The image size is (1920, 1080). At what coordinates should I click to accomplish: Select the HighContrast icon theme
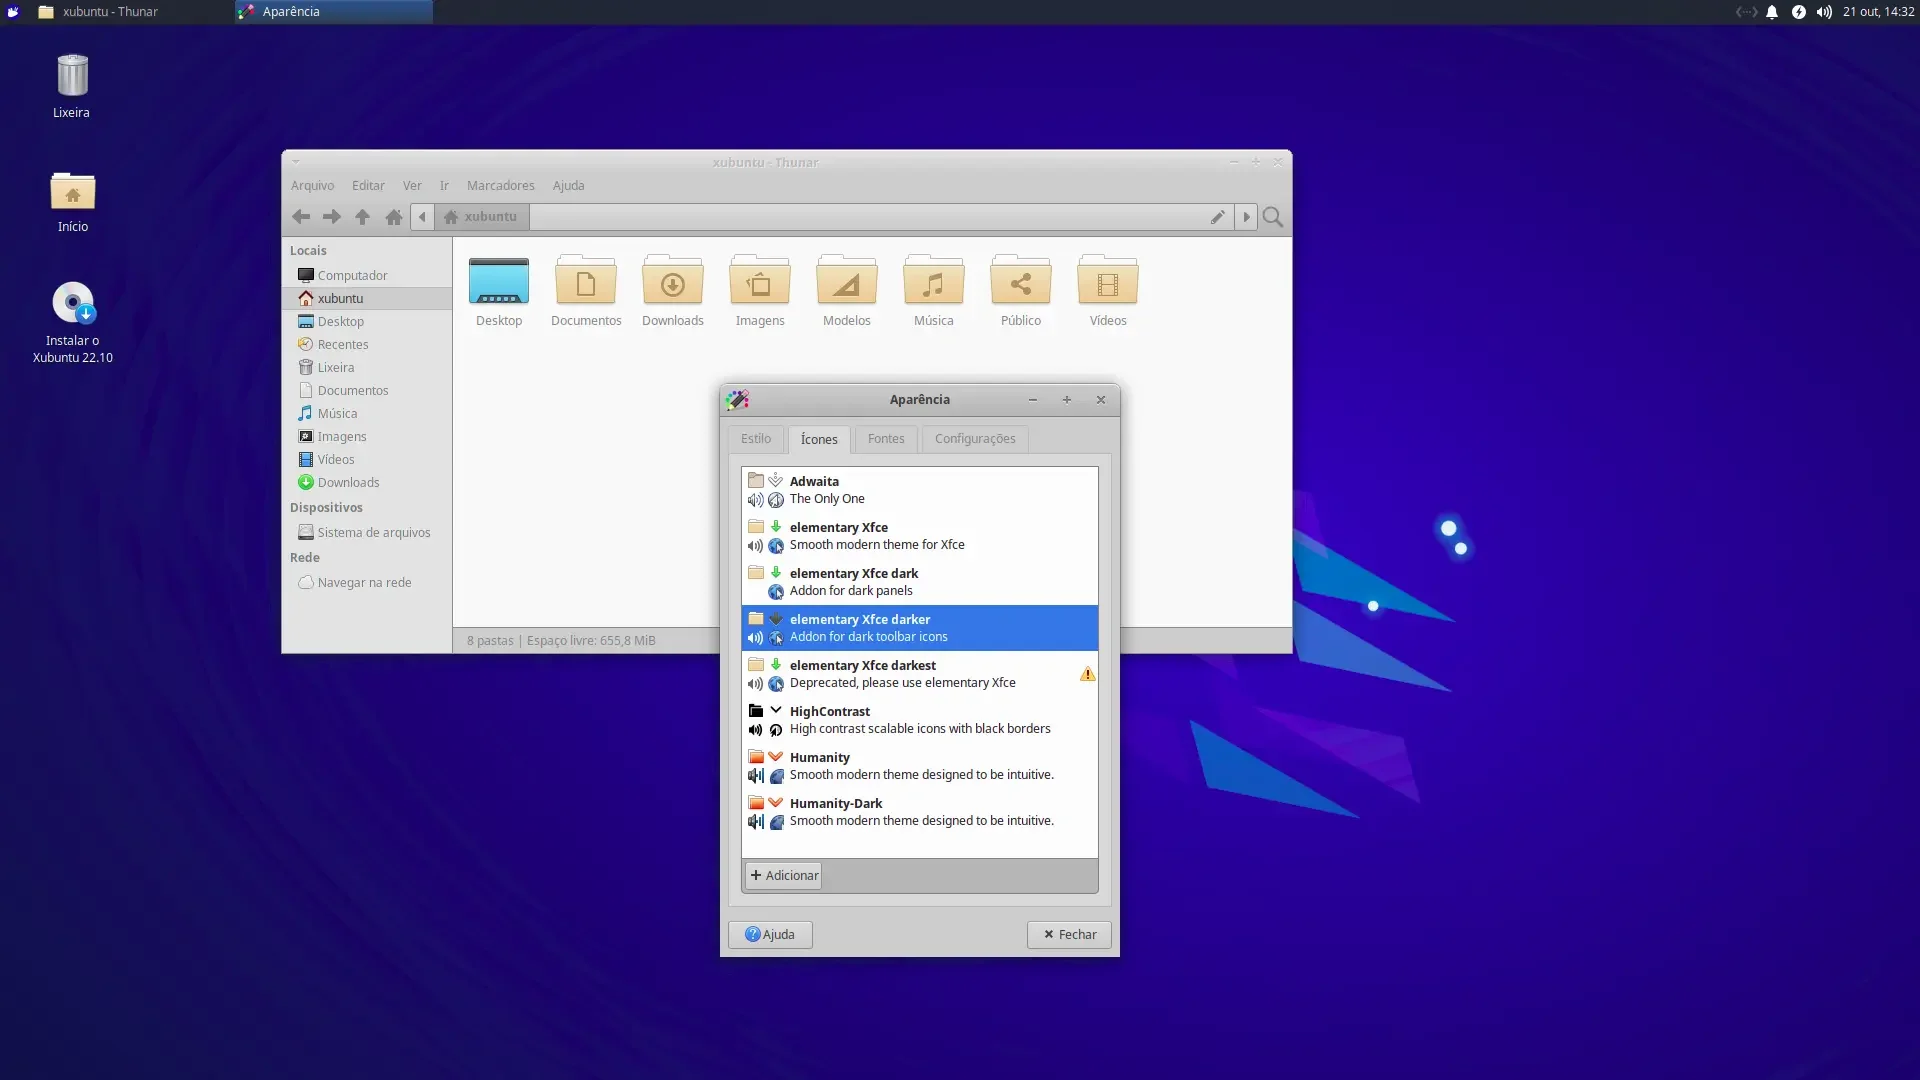pos(920,720)
